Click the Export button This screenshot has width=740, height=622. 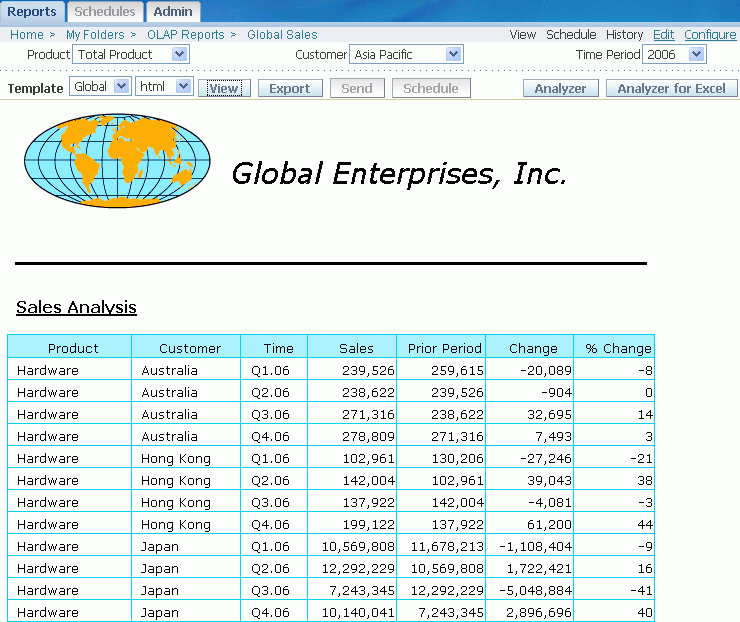pos(290,88)
